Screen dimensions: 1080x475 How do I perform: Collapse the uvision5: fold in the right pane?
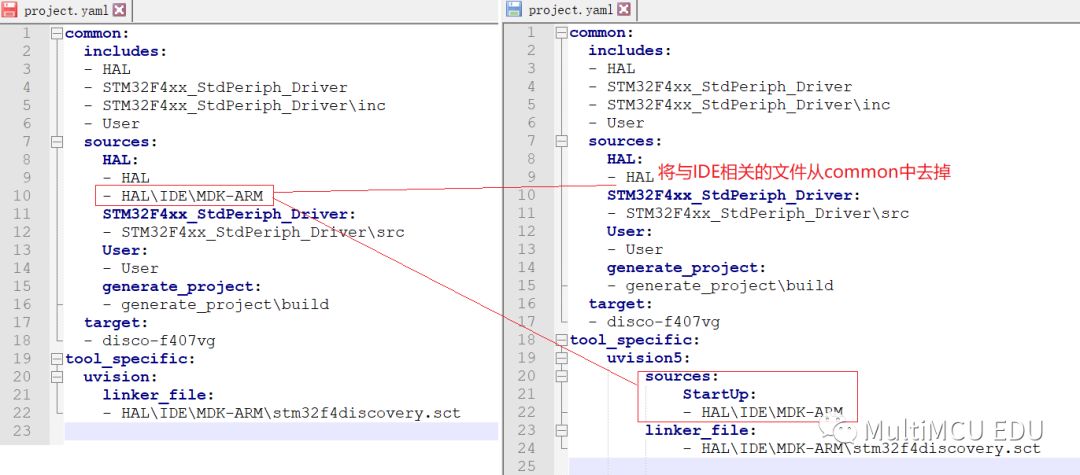tap(561, 358)
